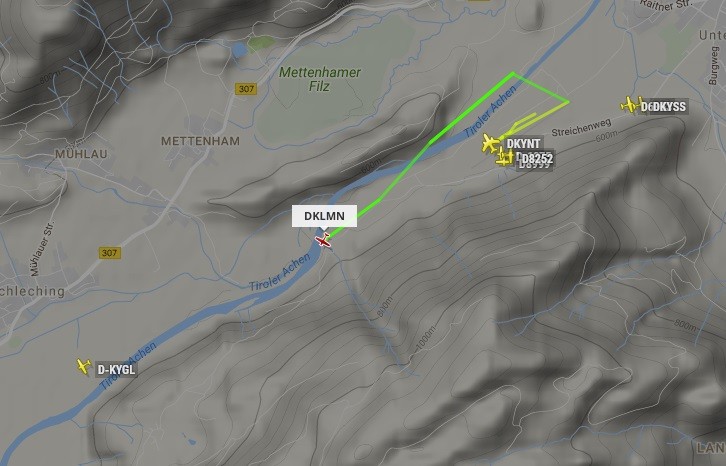Click the MÜHLAU place label
726x466 pixels.
81,154
